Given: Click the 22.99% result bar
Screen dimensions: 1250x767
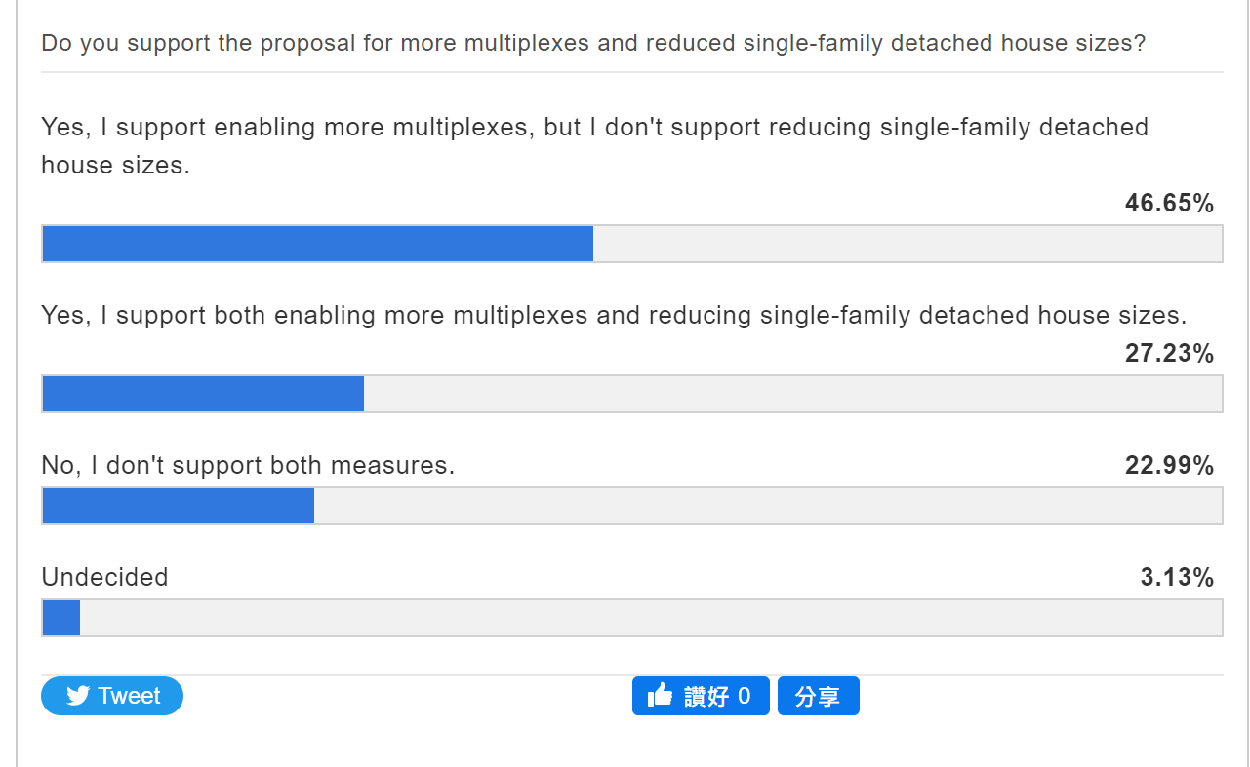Looking at the screenshot, I should (x=632, y=505).
